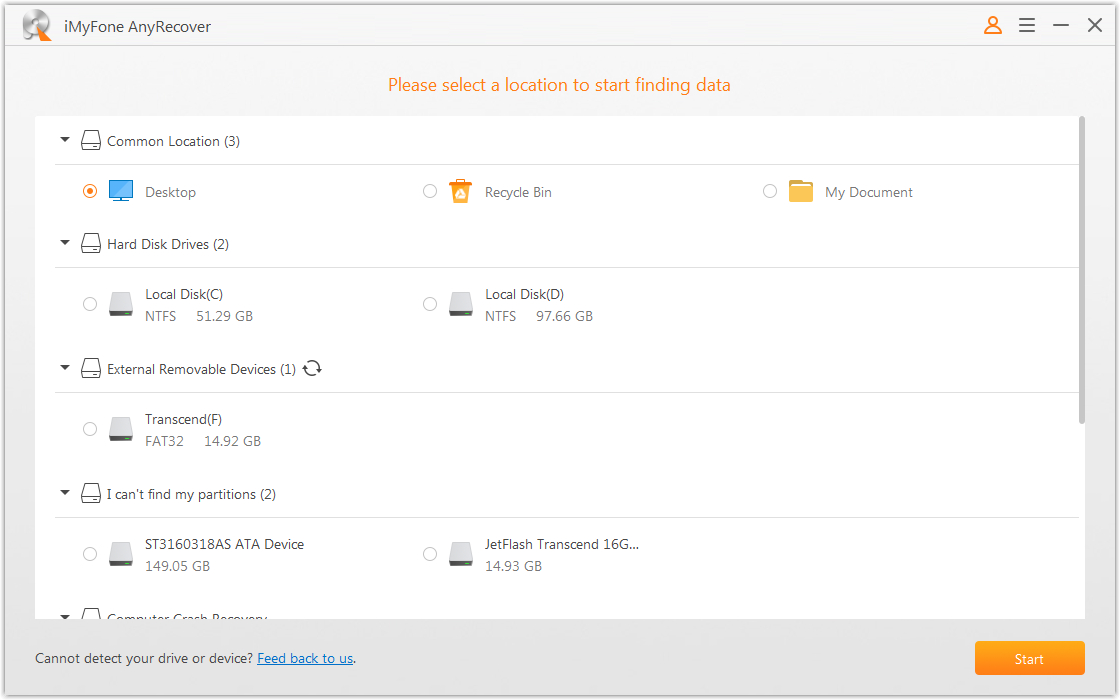Click the ST3160318AS ATA Device drive icon
The height and width of the screenshot is (700, 1120).
click(121, 554)
